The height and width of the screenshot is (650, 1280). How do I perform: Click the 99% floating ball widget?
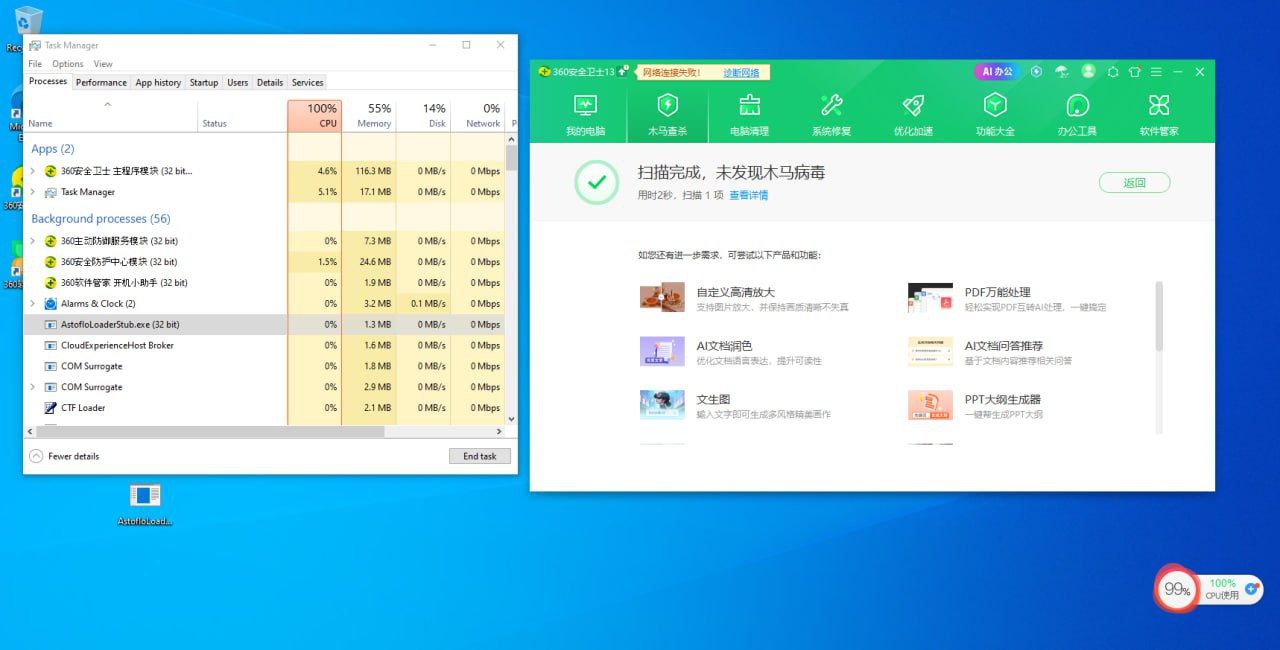[1177, 590]
